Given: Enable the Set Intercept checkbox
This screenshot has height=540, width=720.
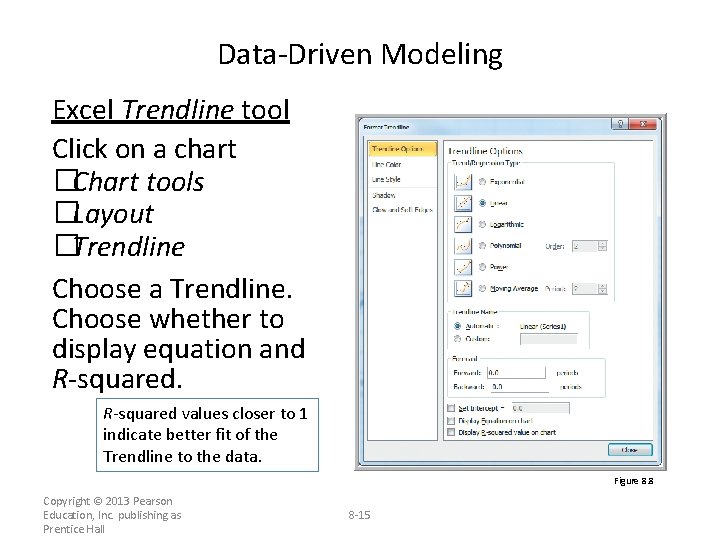Looking at the screenshot, I should (451, 408).
